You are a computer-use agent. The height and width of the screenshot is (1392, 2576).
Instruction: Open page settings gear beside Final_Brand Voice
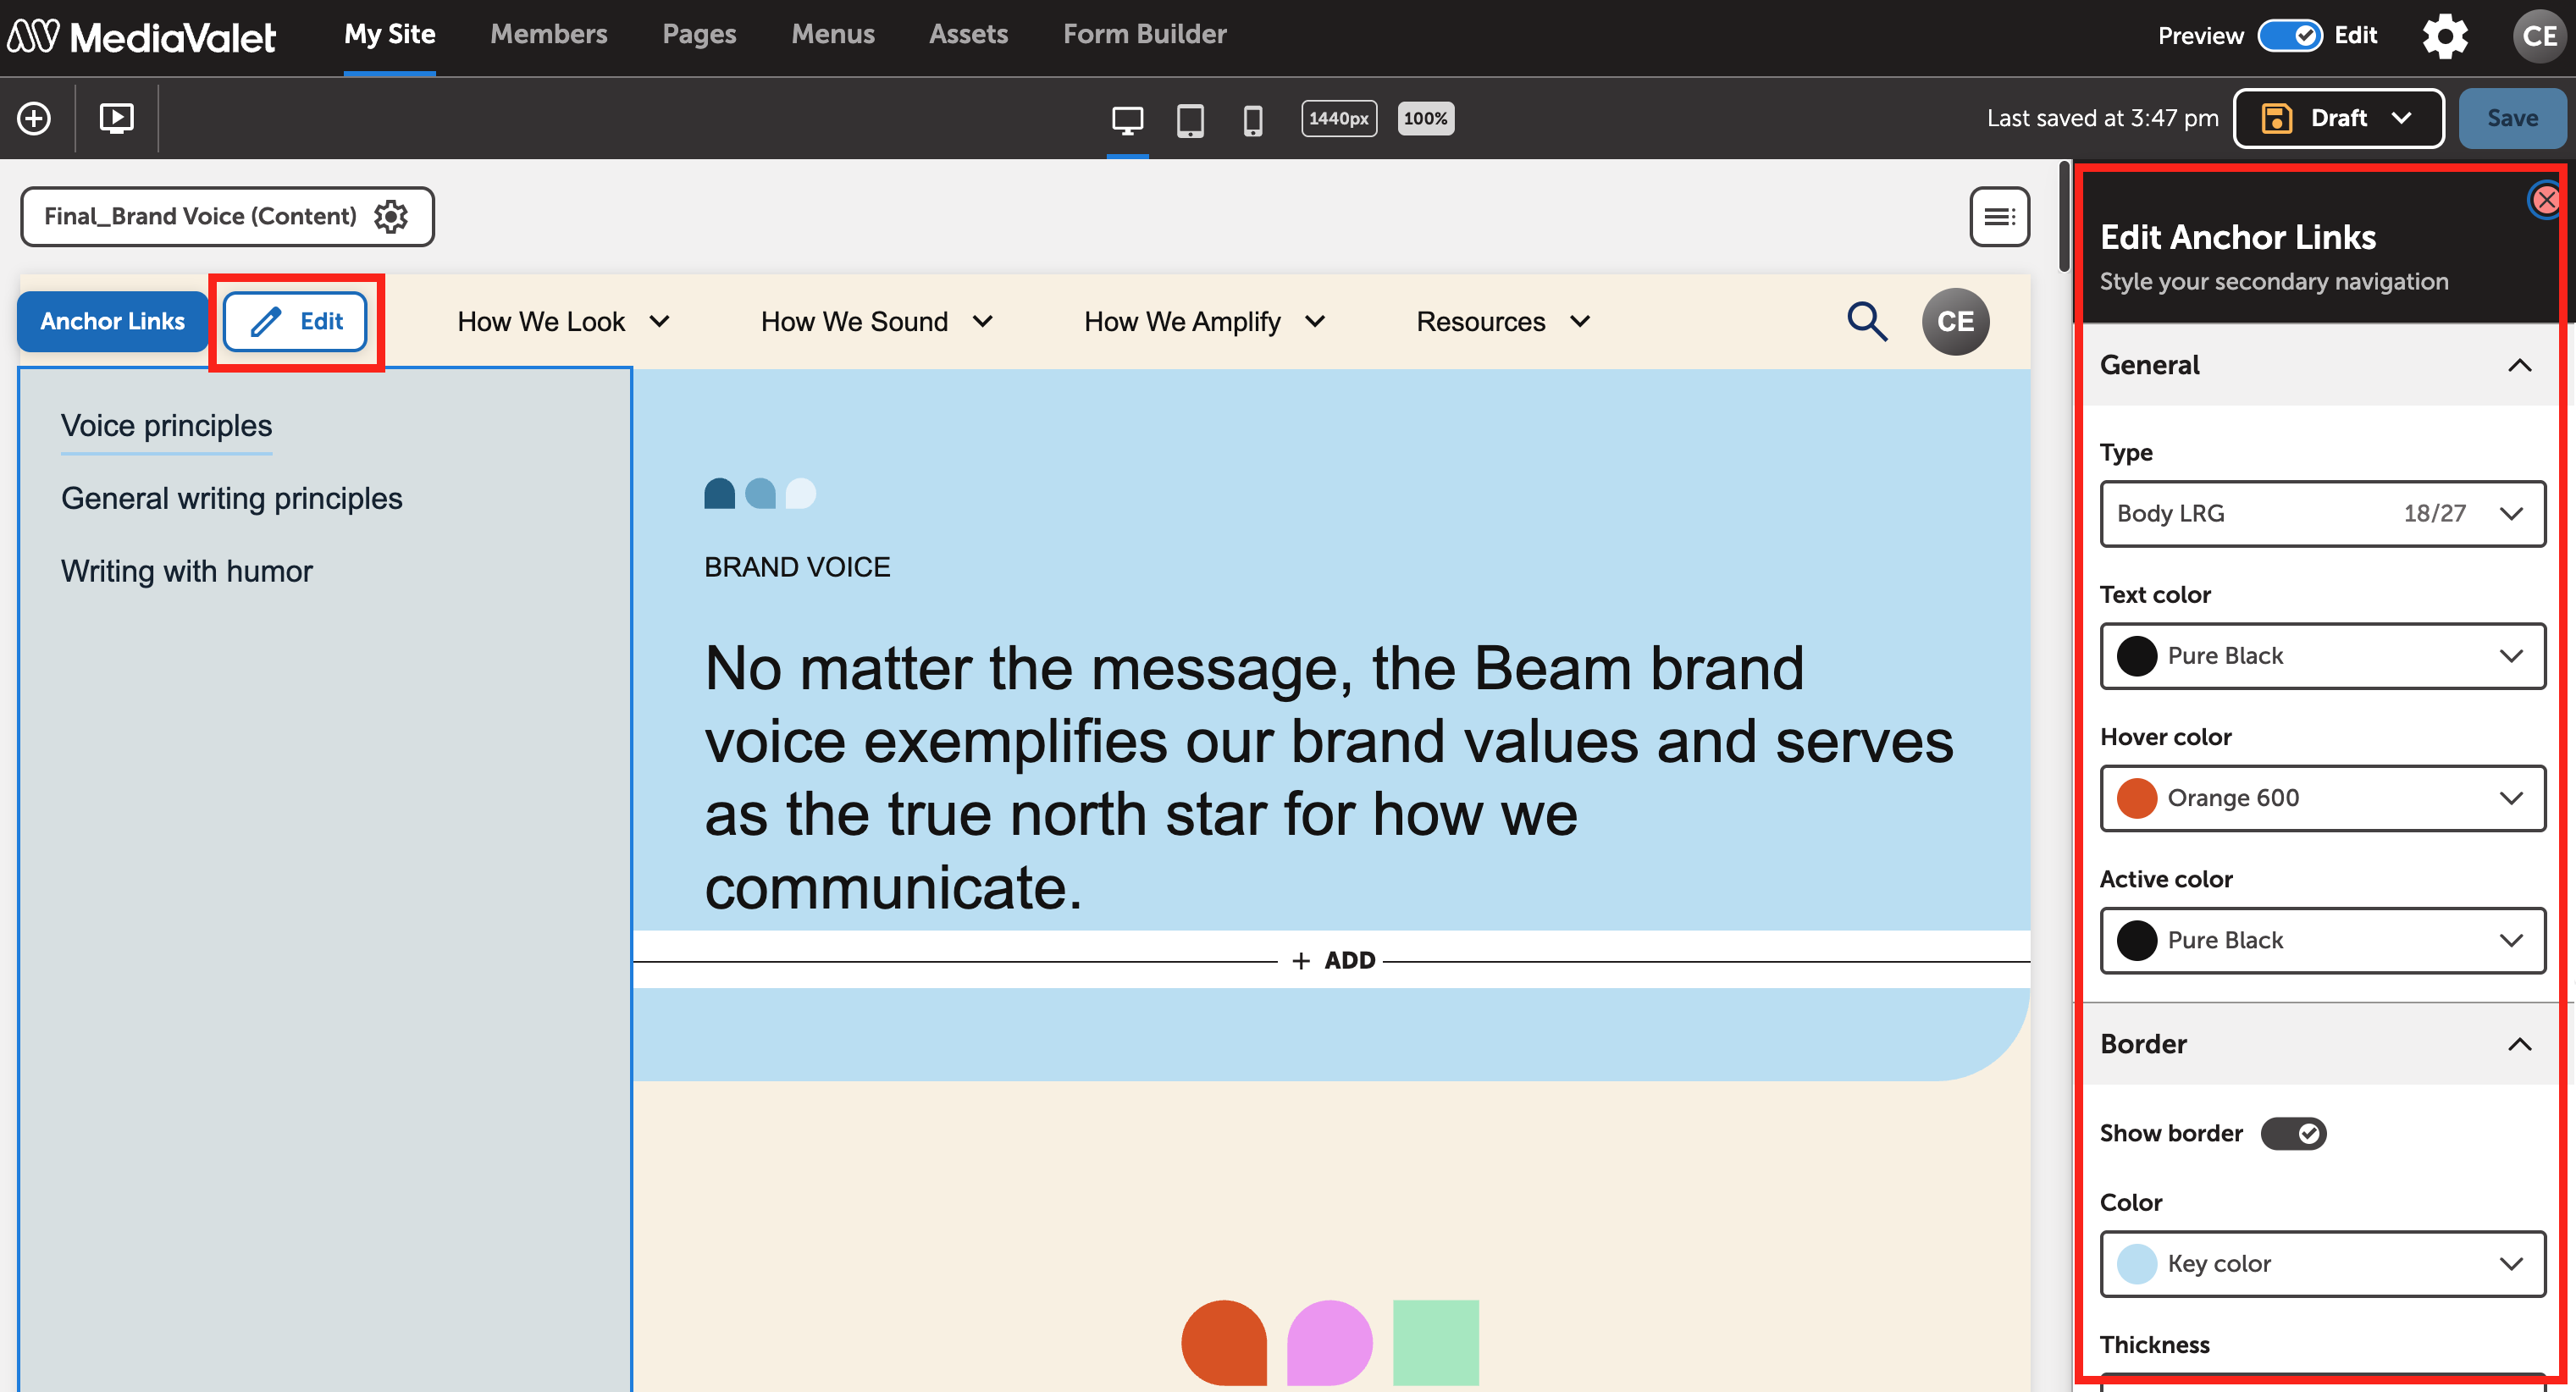[390, 216]
